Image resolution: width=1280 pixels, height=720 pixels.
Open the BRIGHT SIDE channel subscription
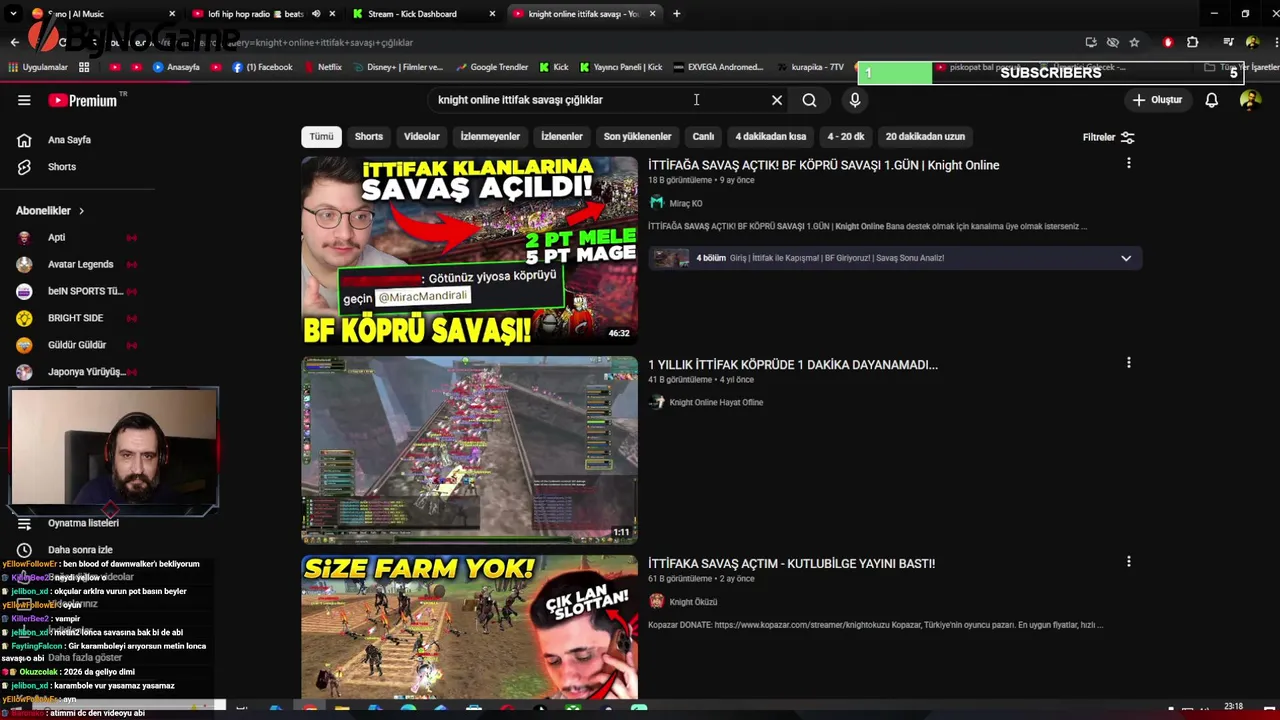[x=75, y=319]
